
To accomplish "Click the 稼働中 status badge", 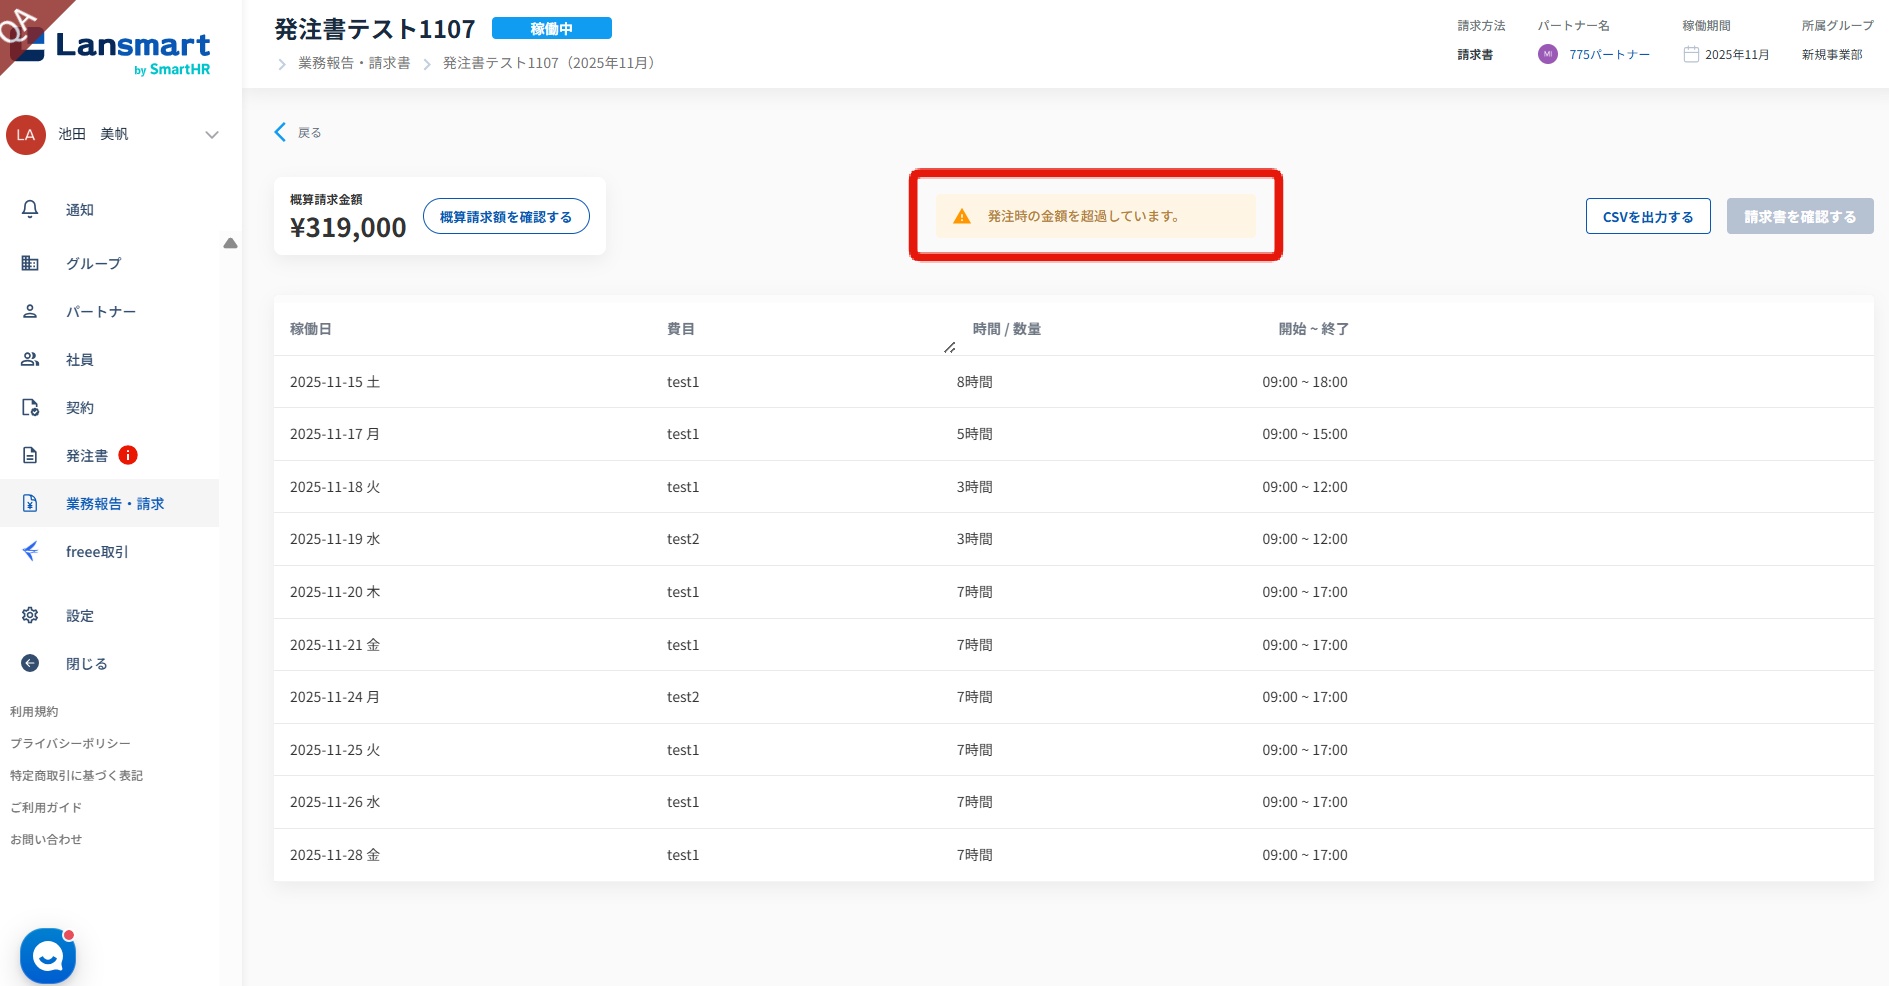I will (x=552, y=29).
